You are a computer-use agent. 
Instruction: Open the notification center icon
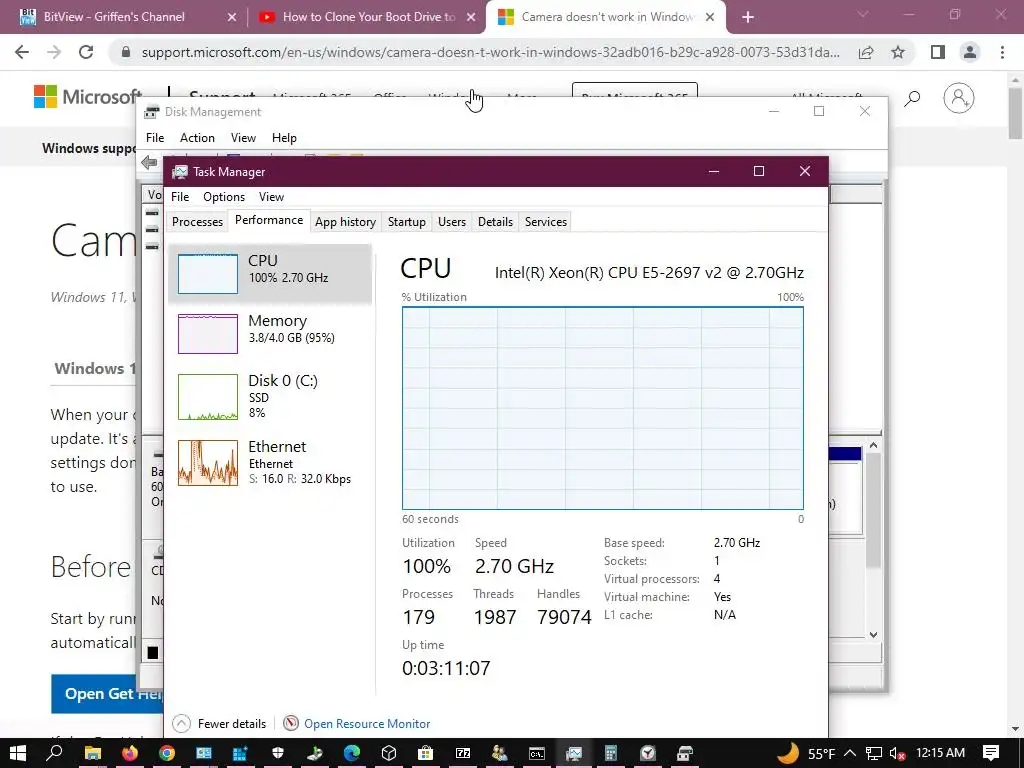click(991, 753)
